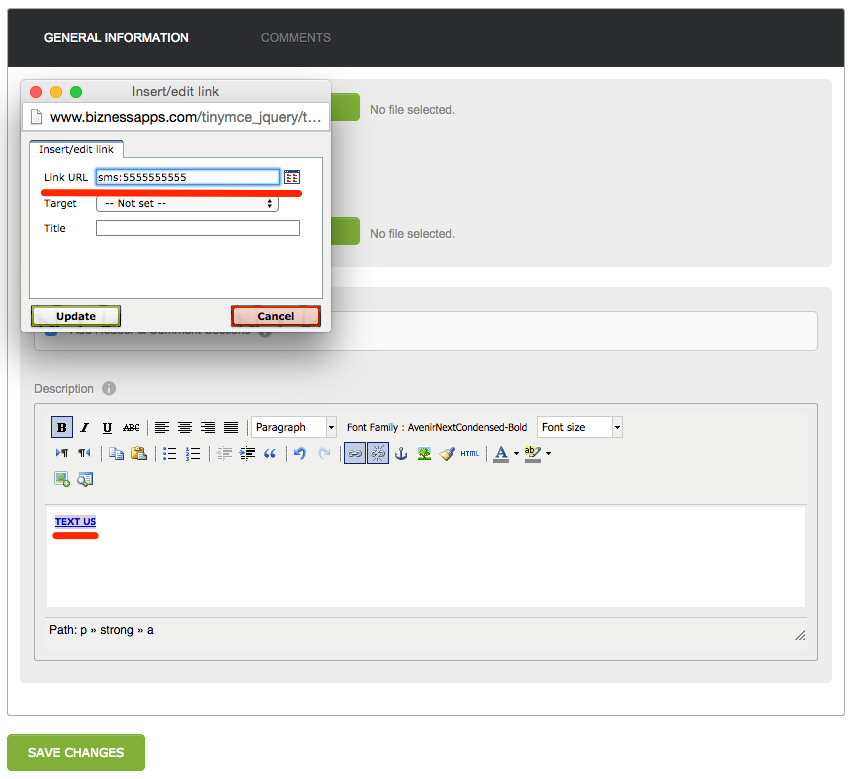Viewport: 852px width, 779px height.
Task: Open the text color picker arrow
Action: (516, 453)
